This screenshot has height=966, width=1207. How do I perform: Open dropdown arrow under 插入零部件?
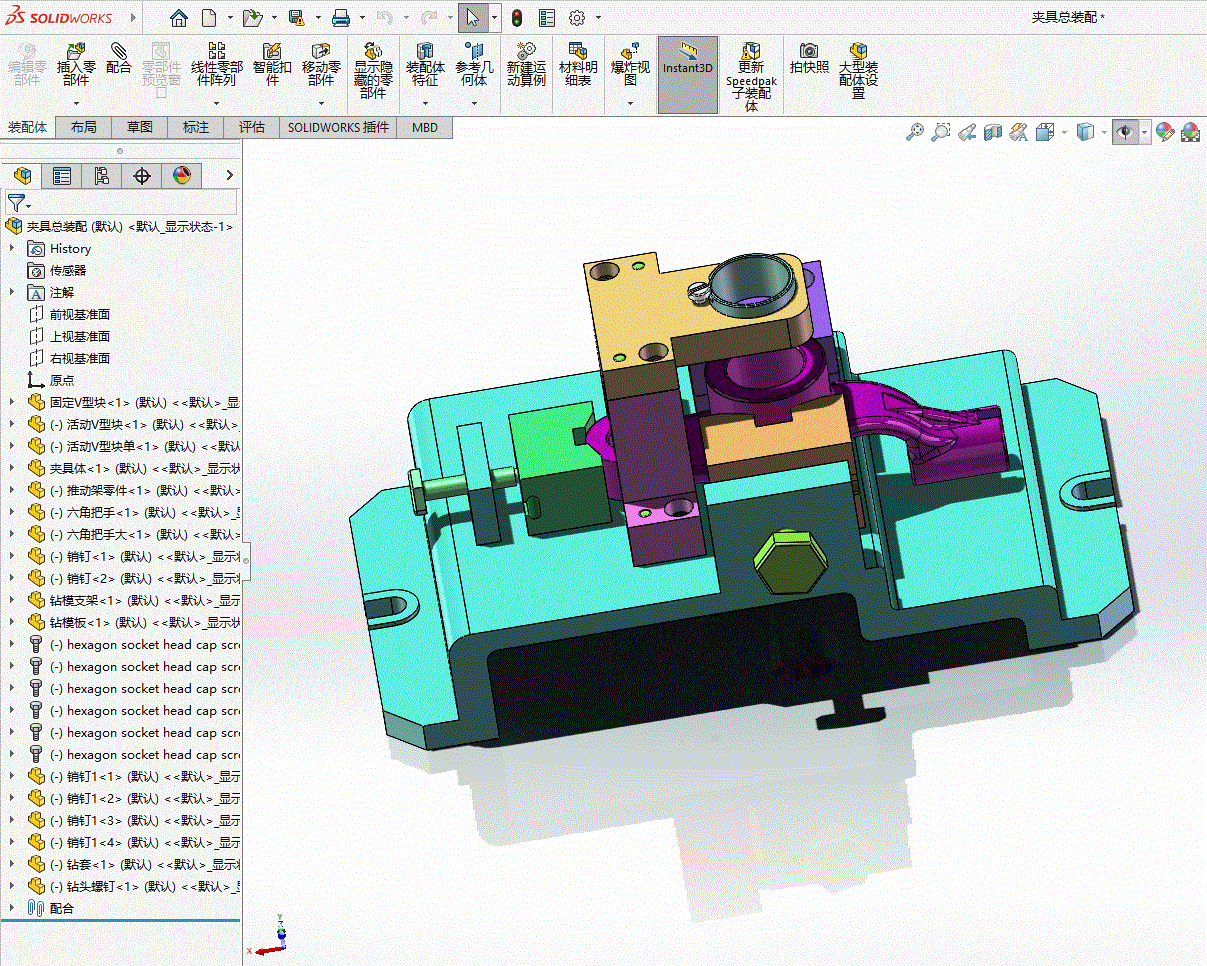(76, 103)
